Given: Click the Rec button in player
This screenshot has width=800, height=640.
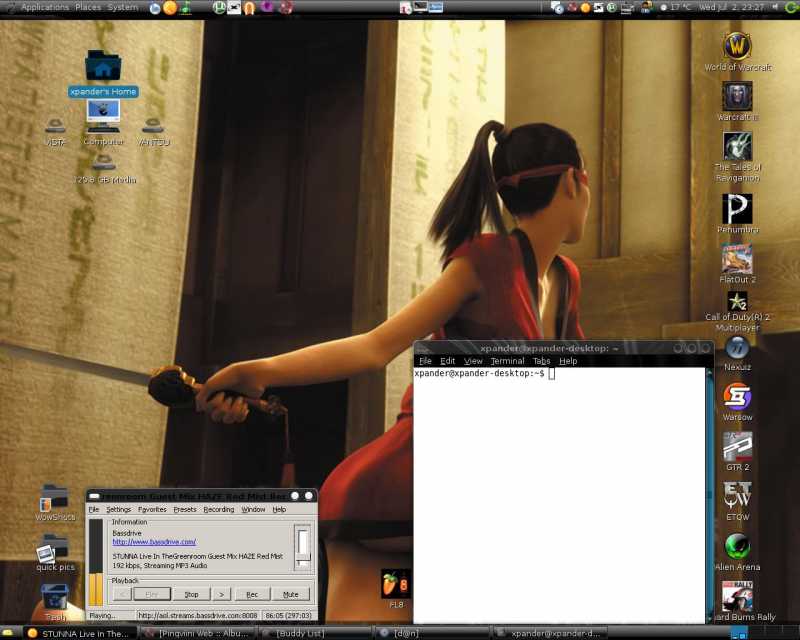Looking at the screenshot, I should coord(252,594).
